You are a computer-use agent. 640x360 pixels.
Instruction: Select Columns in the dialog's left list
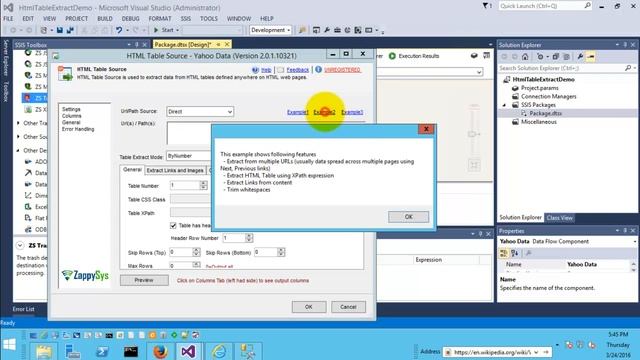pos(71,116)
